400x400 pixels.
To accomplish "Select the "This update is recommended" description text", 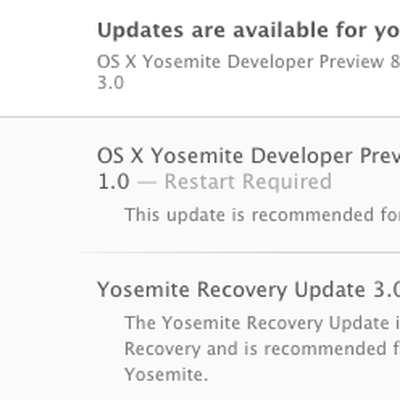I will [262, 215].
